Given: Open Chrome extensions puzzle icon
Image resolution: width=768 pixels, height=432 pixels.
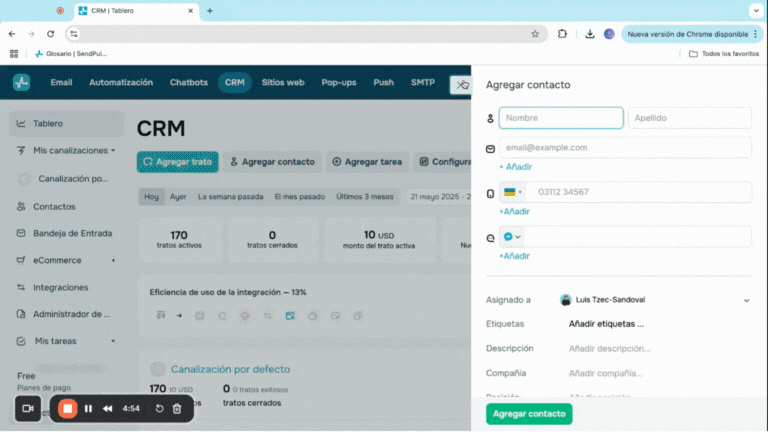Looking at the screenshot, I should tap(562, 34).
